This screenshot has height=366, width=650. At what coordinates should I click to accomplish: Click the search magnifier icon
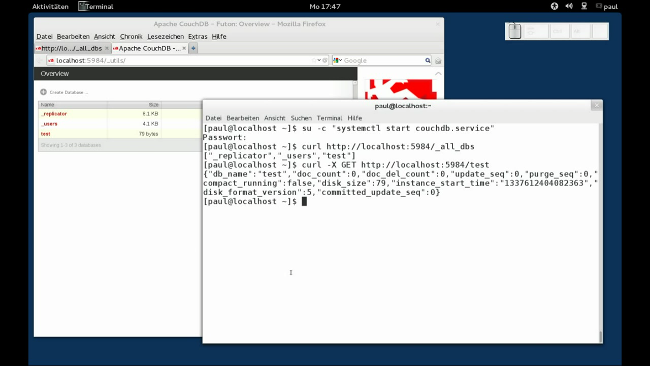[x=427, y=61]
